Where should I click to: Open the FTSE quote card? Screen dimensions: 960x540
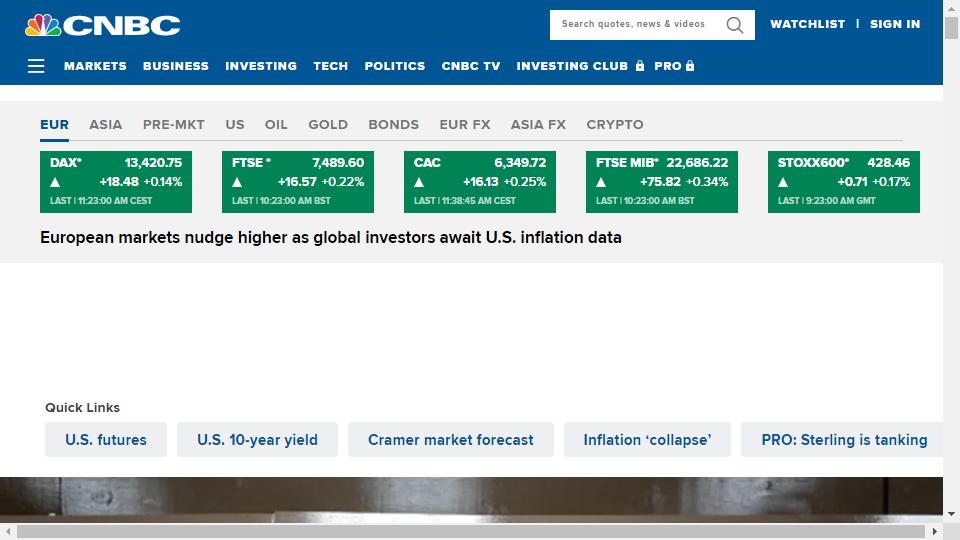298,182
